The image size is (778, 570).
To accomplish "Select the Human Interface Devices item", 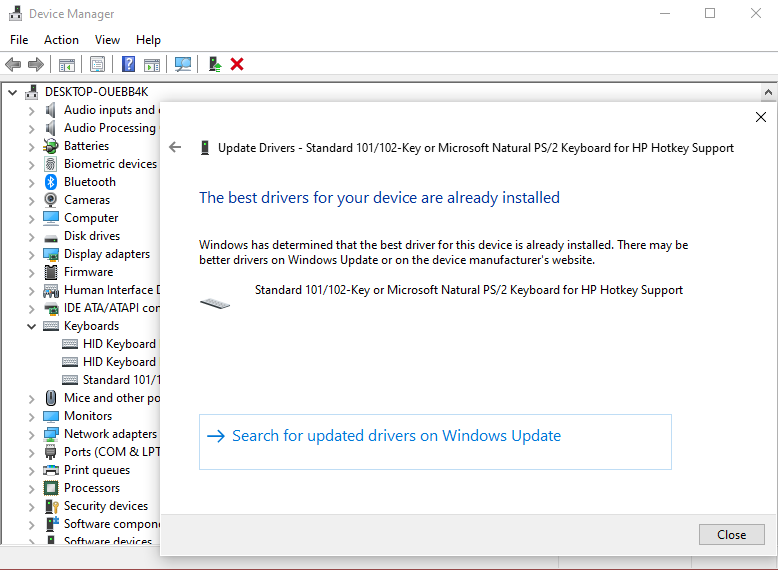I will point(102,290).
